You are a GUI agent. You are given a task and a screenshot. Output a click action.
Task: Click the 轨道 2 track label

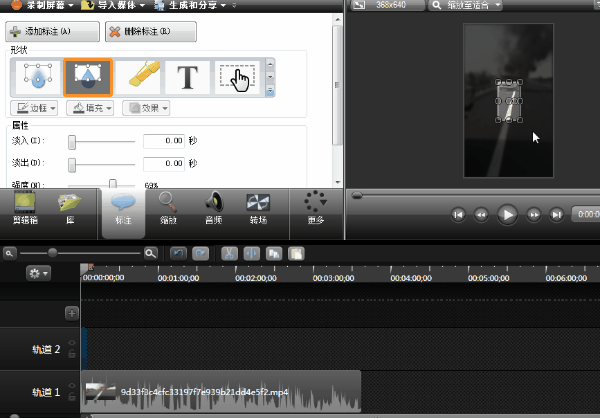tap(46, 349)
